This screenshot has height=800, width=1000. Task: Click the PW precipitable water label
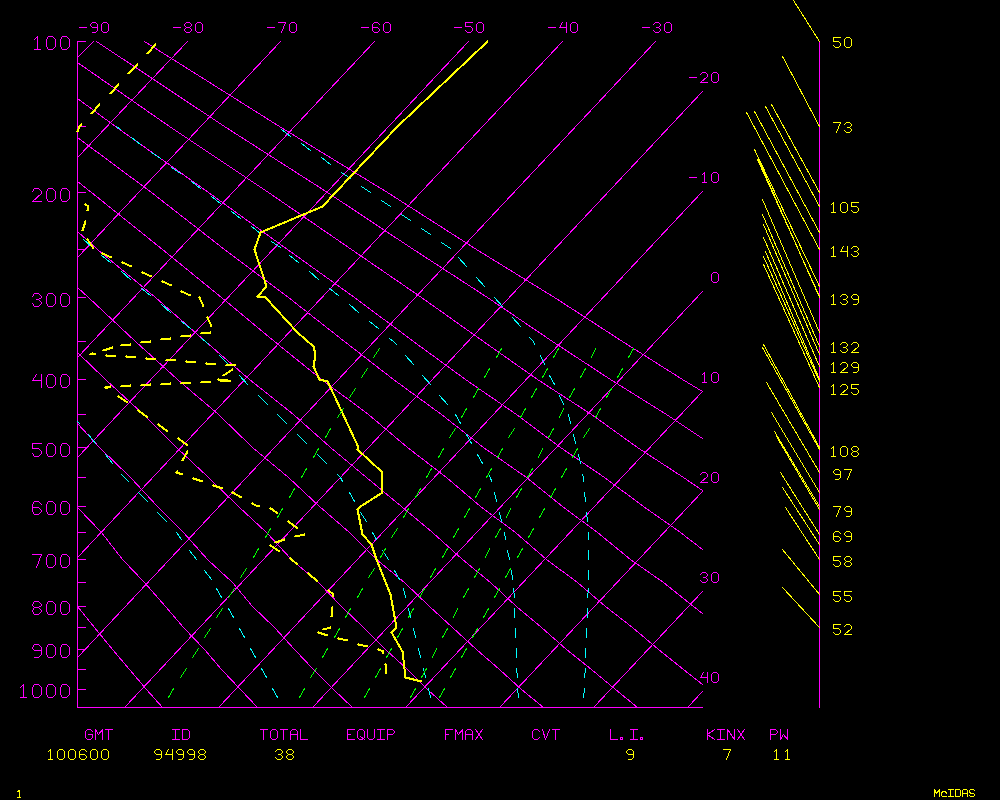(x=778, y=735)
